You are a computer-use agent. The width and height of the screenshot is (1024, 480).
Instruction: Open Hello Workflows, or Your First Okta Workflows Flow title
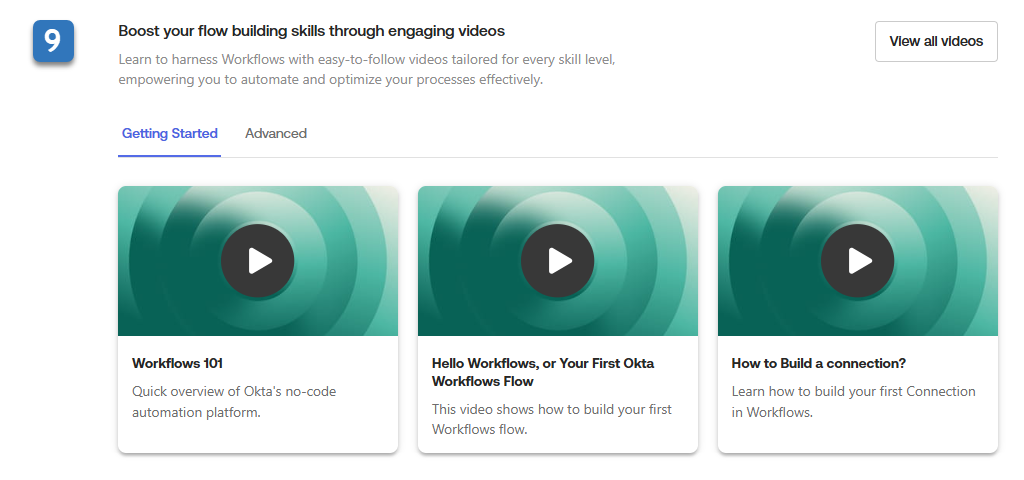pos(542,372)
